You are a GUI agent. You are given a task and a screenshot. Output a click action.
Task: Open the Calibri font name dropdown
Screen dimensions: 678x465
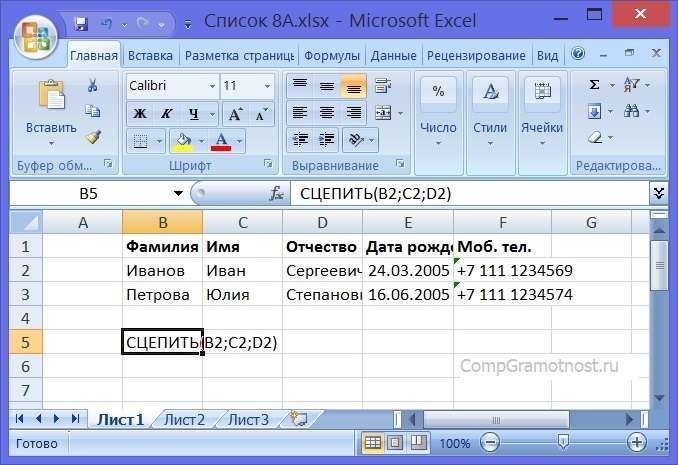(212, 86)
